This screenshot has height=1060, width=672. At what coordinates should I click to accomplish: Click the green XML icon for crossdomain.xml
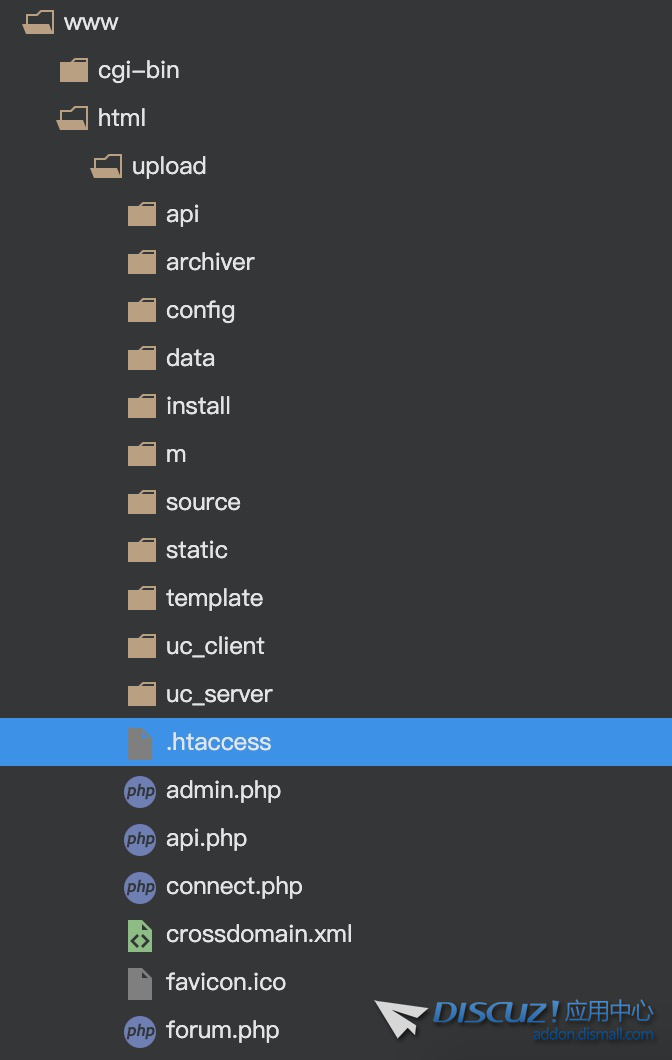140,935
